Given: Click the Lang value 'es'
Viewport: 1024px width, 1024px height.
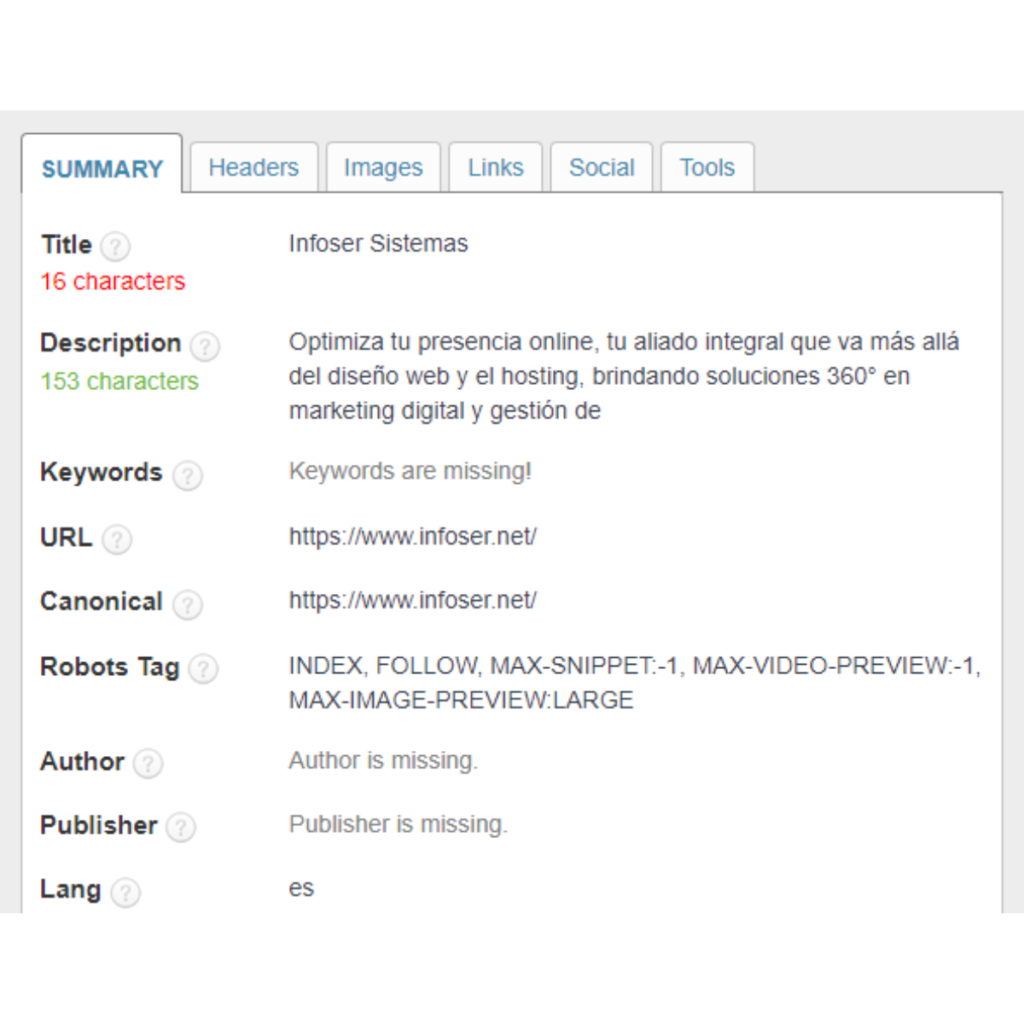Looking at the screenshot, I should click(301, 888).
